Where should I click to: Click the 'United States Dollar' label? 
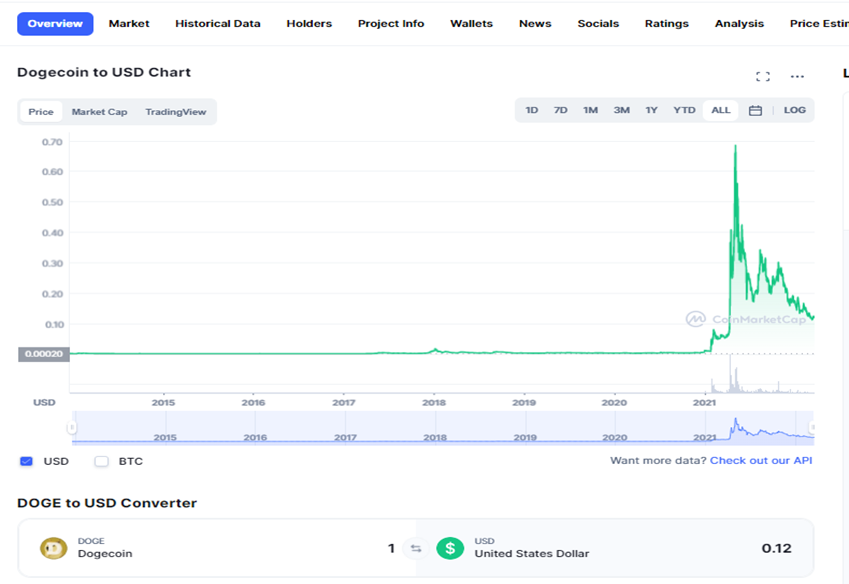(x=532, y=554)
